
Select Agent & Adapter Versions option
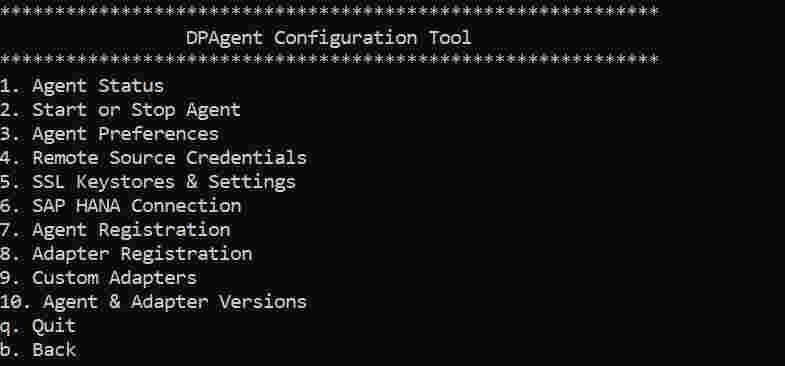click(153, 302)
